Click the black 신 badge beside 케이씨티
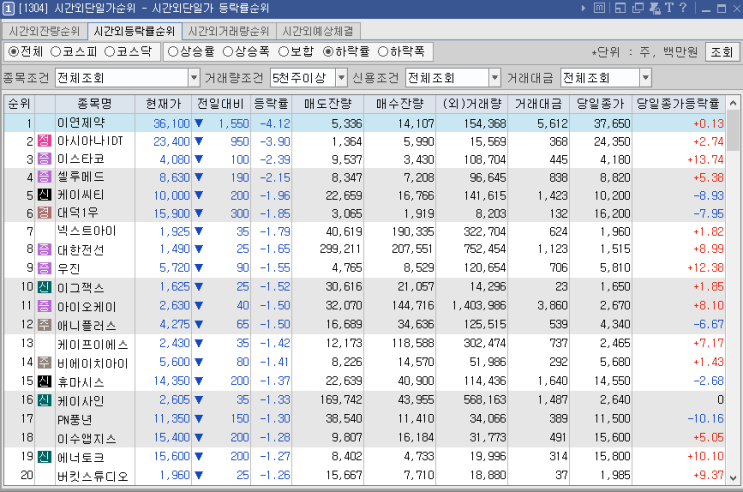743x492 pixels. click(x=44, y=195)
